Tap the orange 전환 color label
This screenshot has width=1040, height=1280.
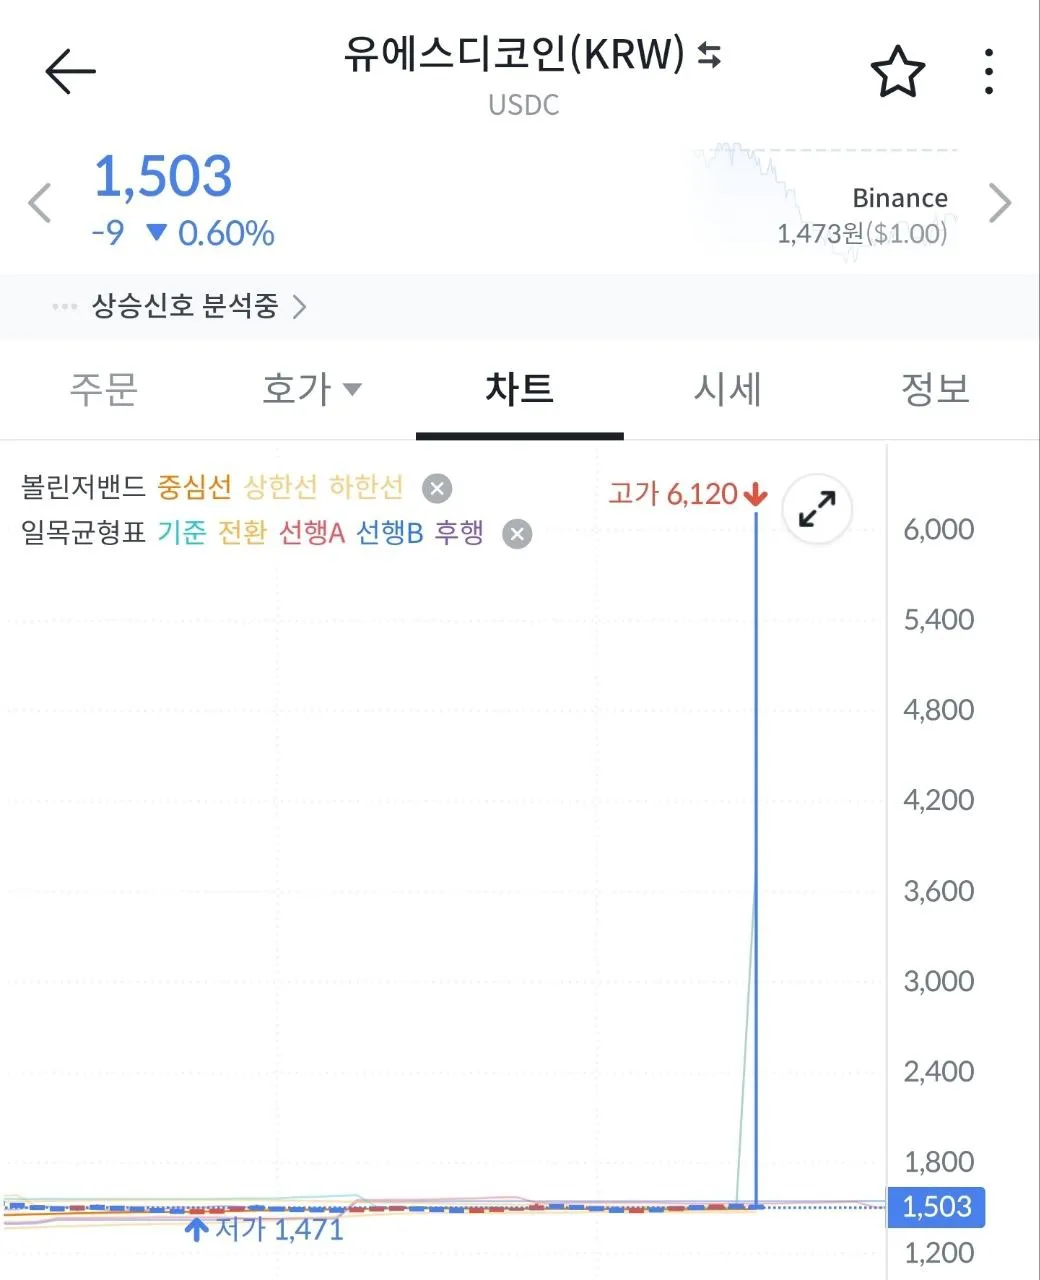tap(243, 534)
